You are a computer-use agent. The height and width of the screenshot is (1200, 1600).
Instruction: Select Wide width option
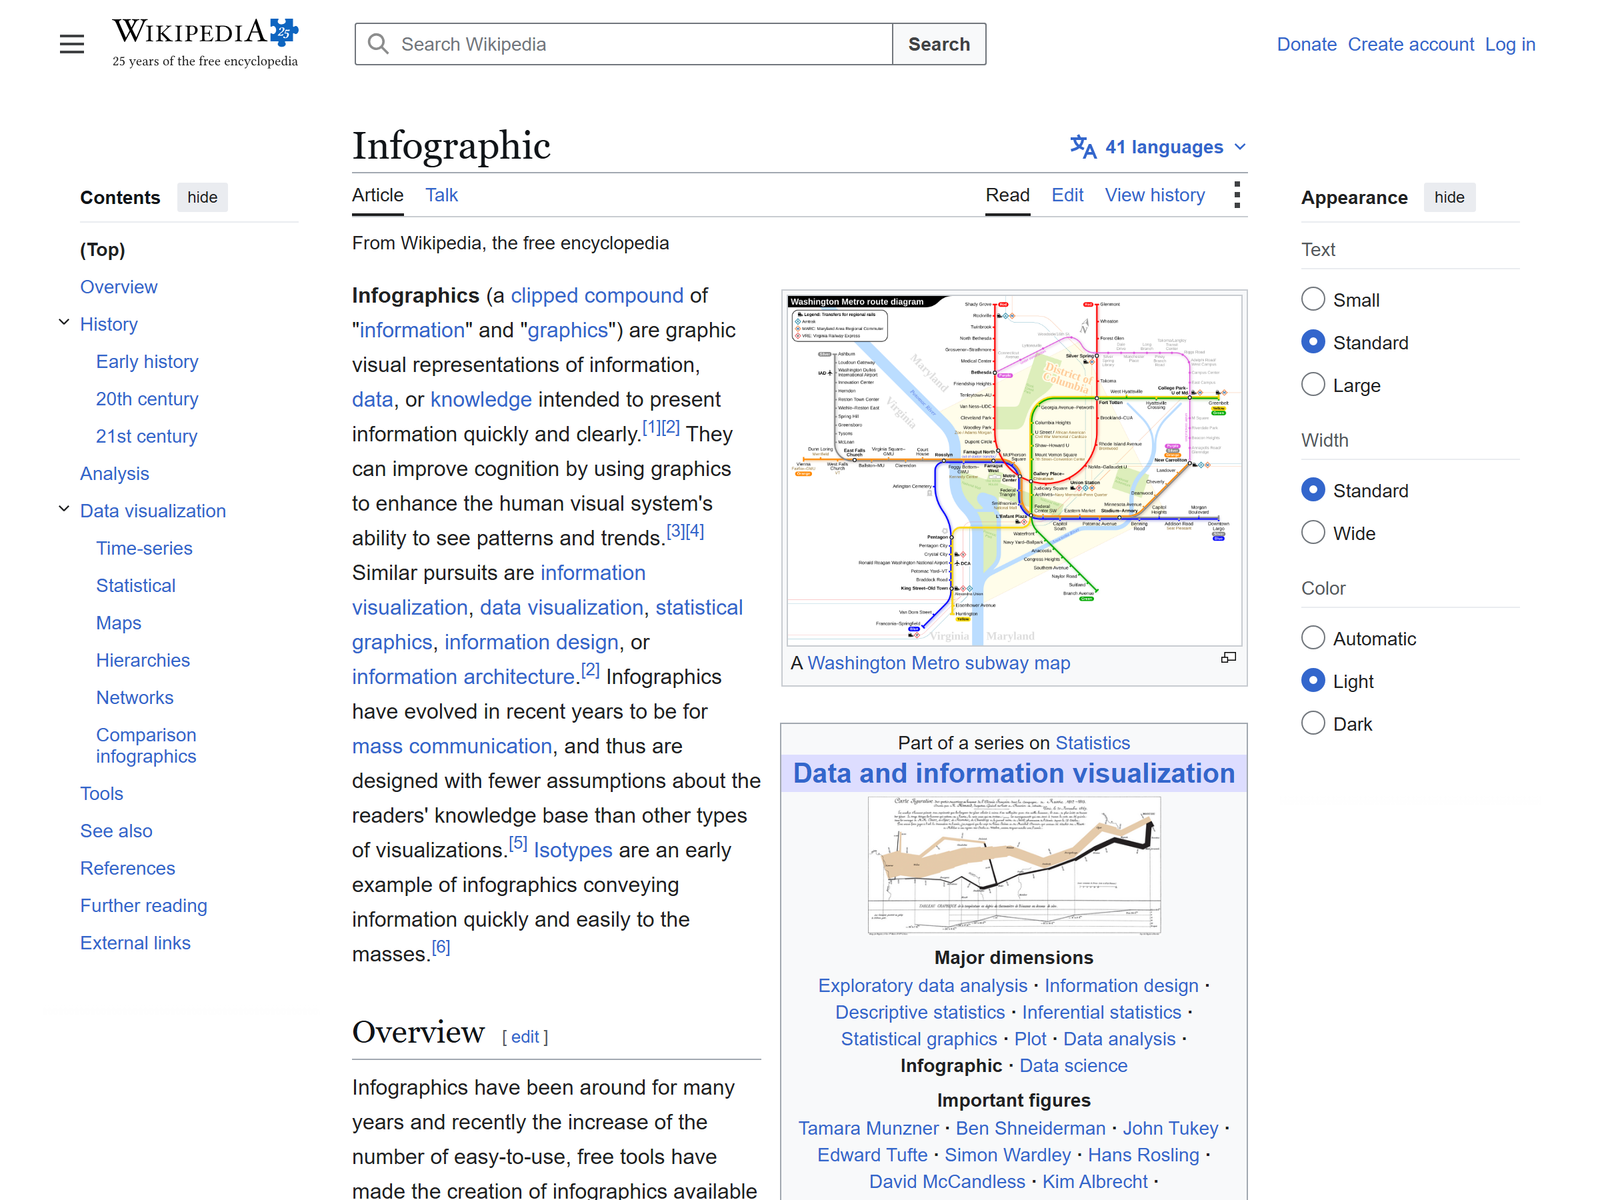tap(1313, 533)
